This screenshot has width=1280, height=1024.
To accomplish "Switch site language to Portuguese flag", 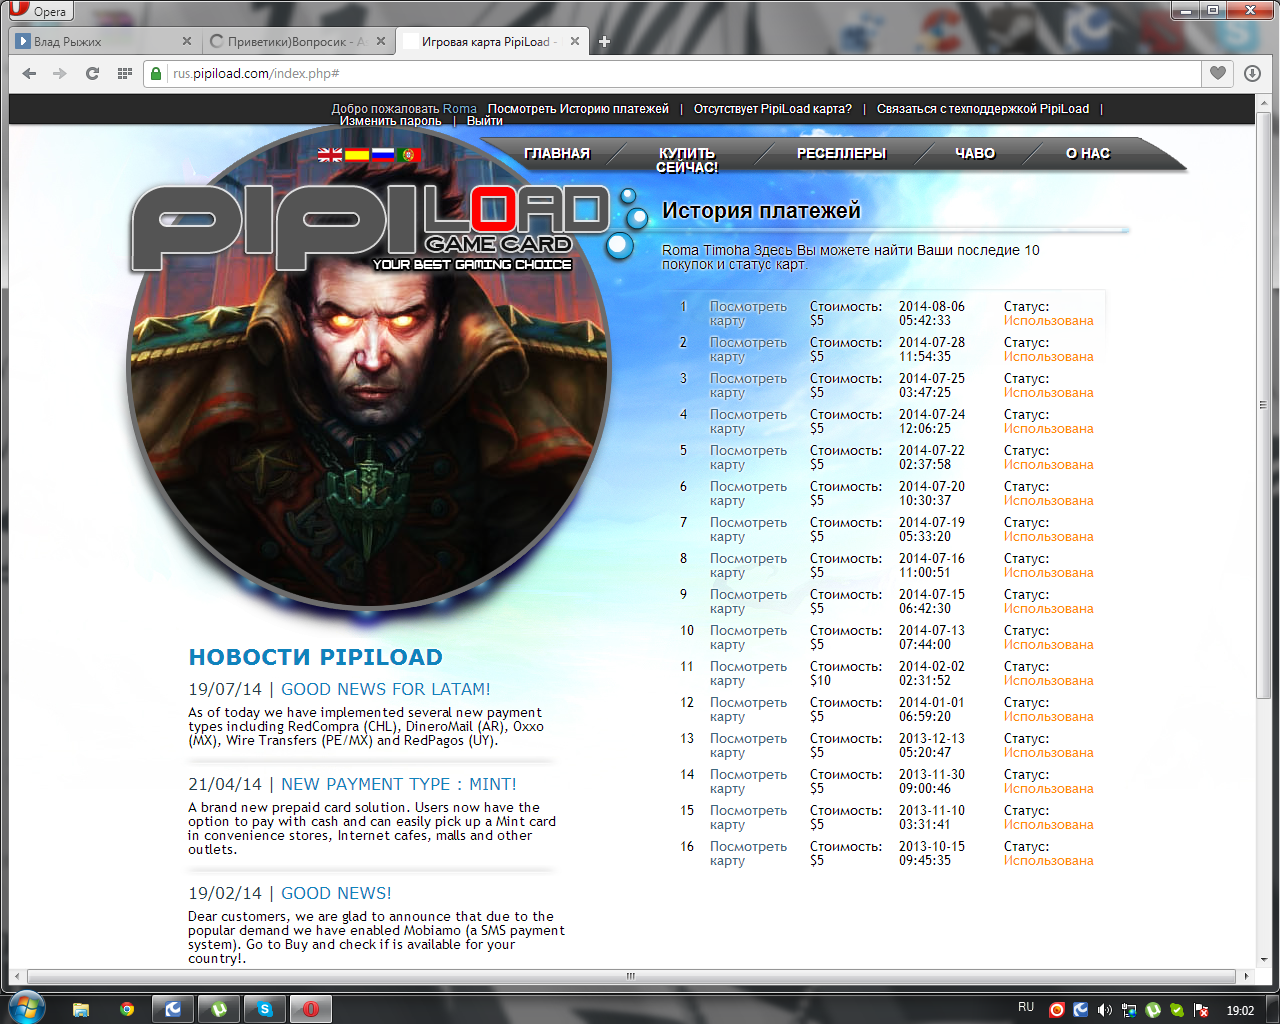I will point(409,155).
